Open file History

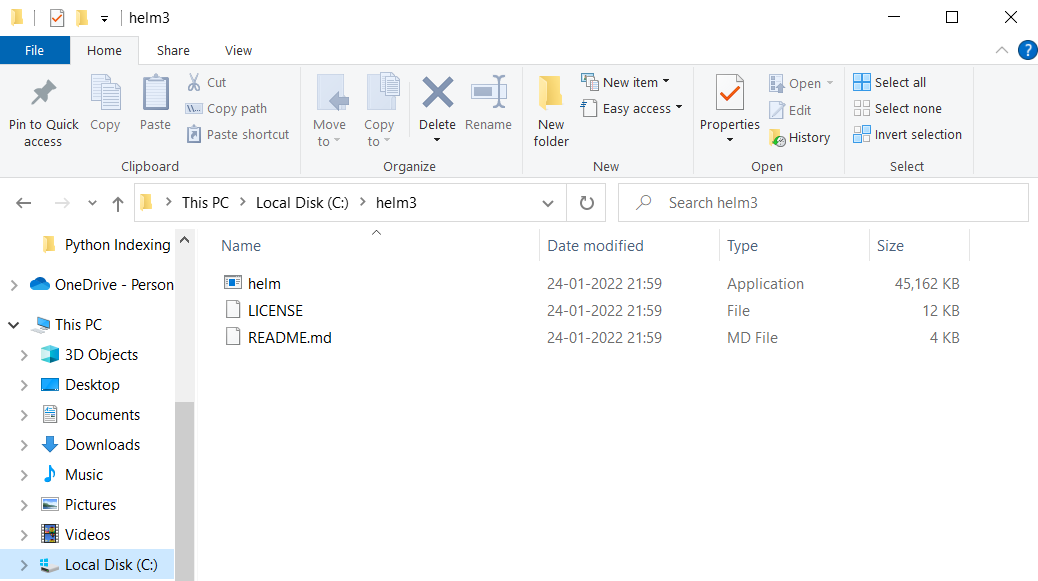point(800,138)
